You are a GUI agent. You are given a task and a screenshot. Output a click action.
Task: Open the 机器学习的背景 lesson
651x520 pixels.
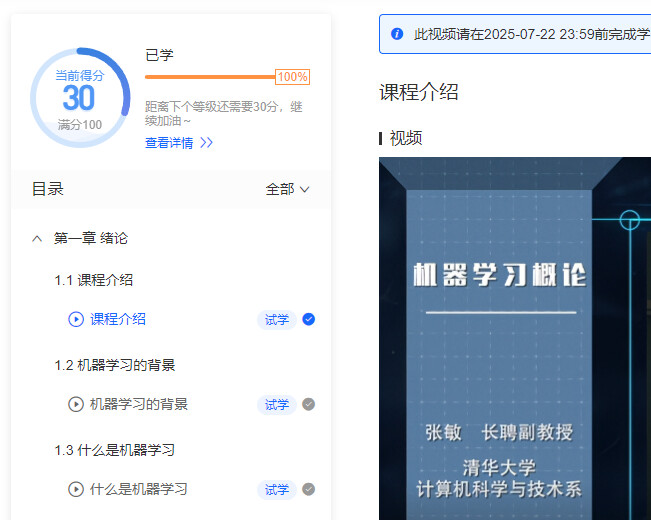[139, 404]
